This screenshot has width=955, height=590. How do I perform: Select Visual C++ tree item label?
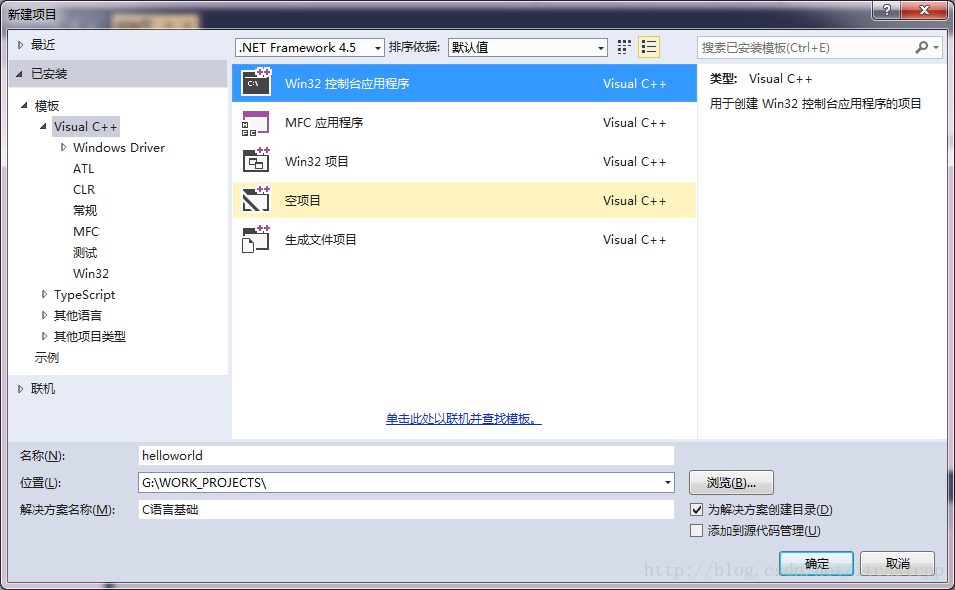pos(85,127)
